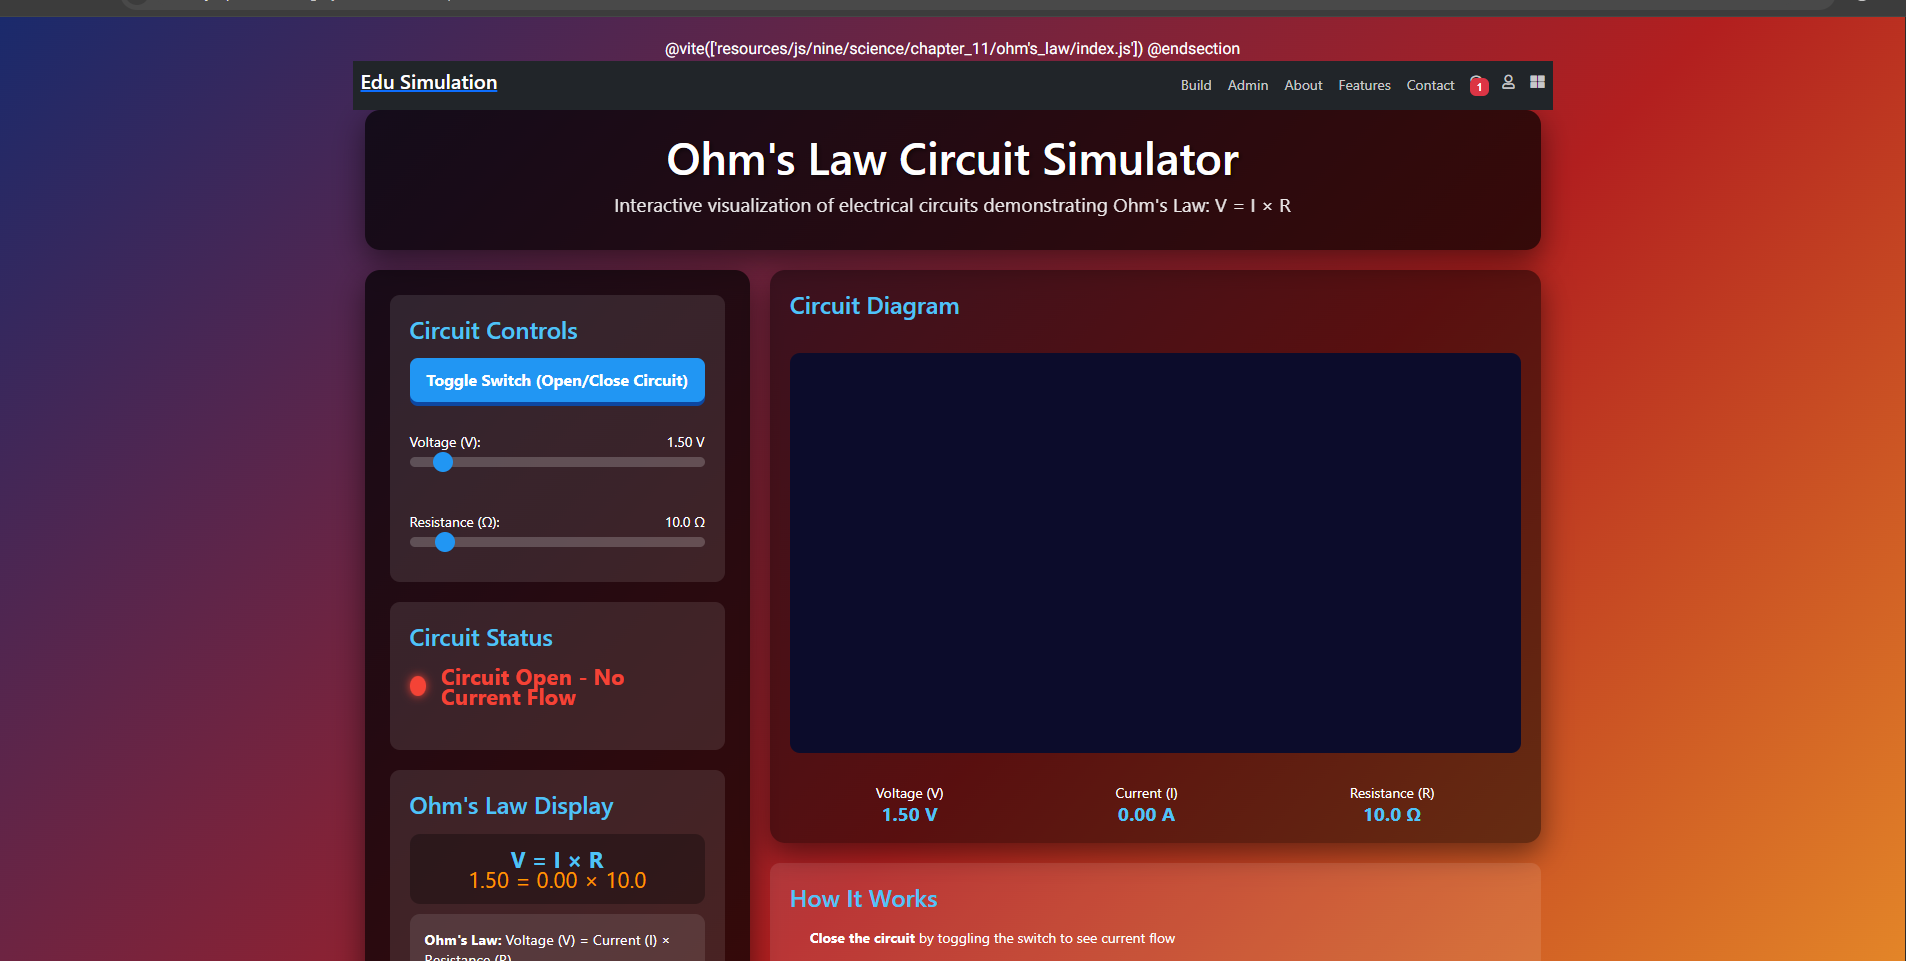The height and width of the screenshot is (961, 1906).
Task: Click the 'V = I × R' formula heading
Action: pyautogui.click(x=557, y=860)
